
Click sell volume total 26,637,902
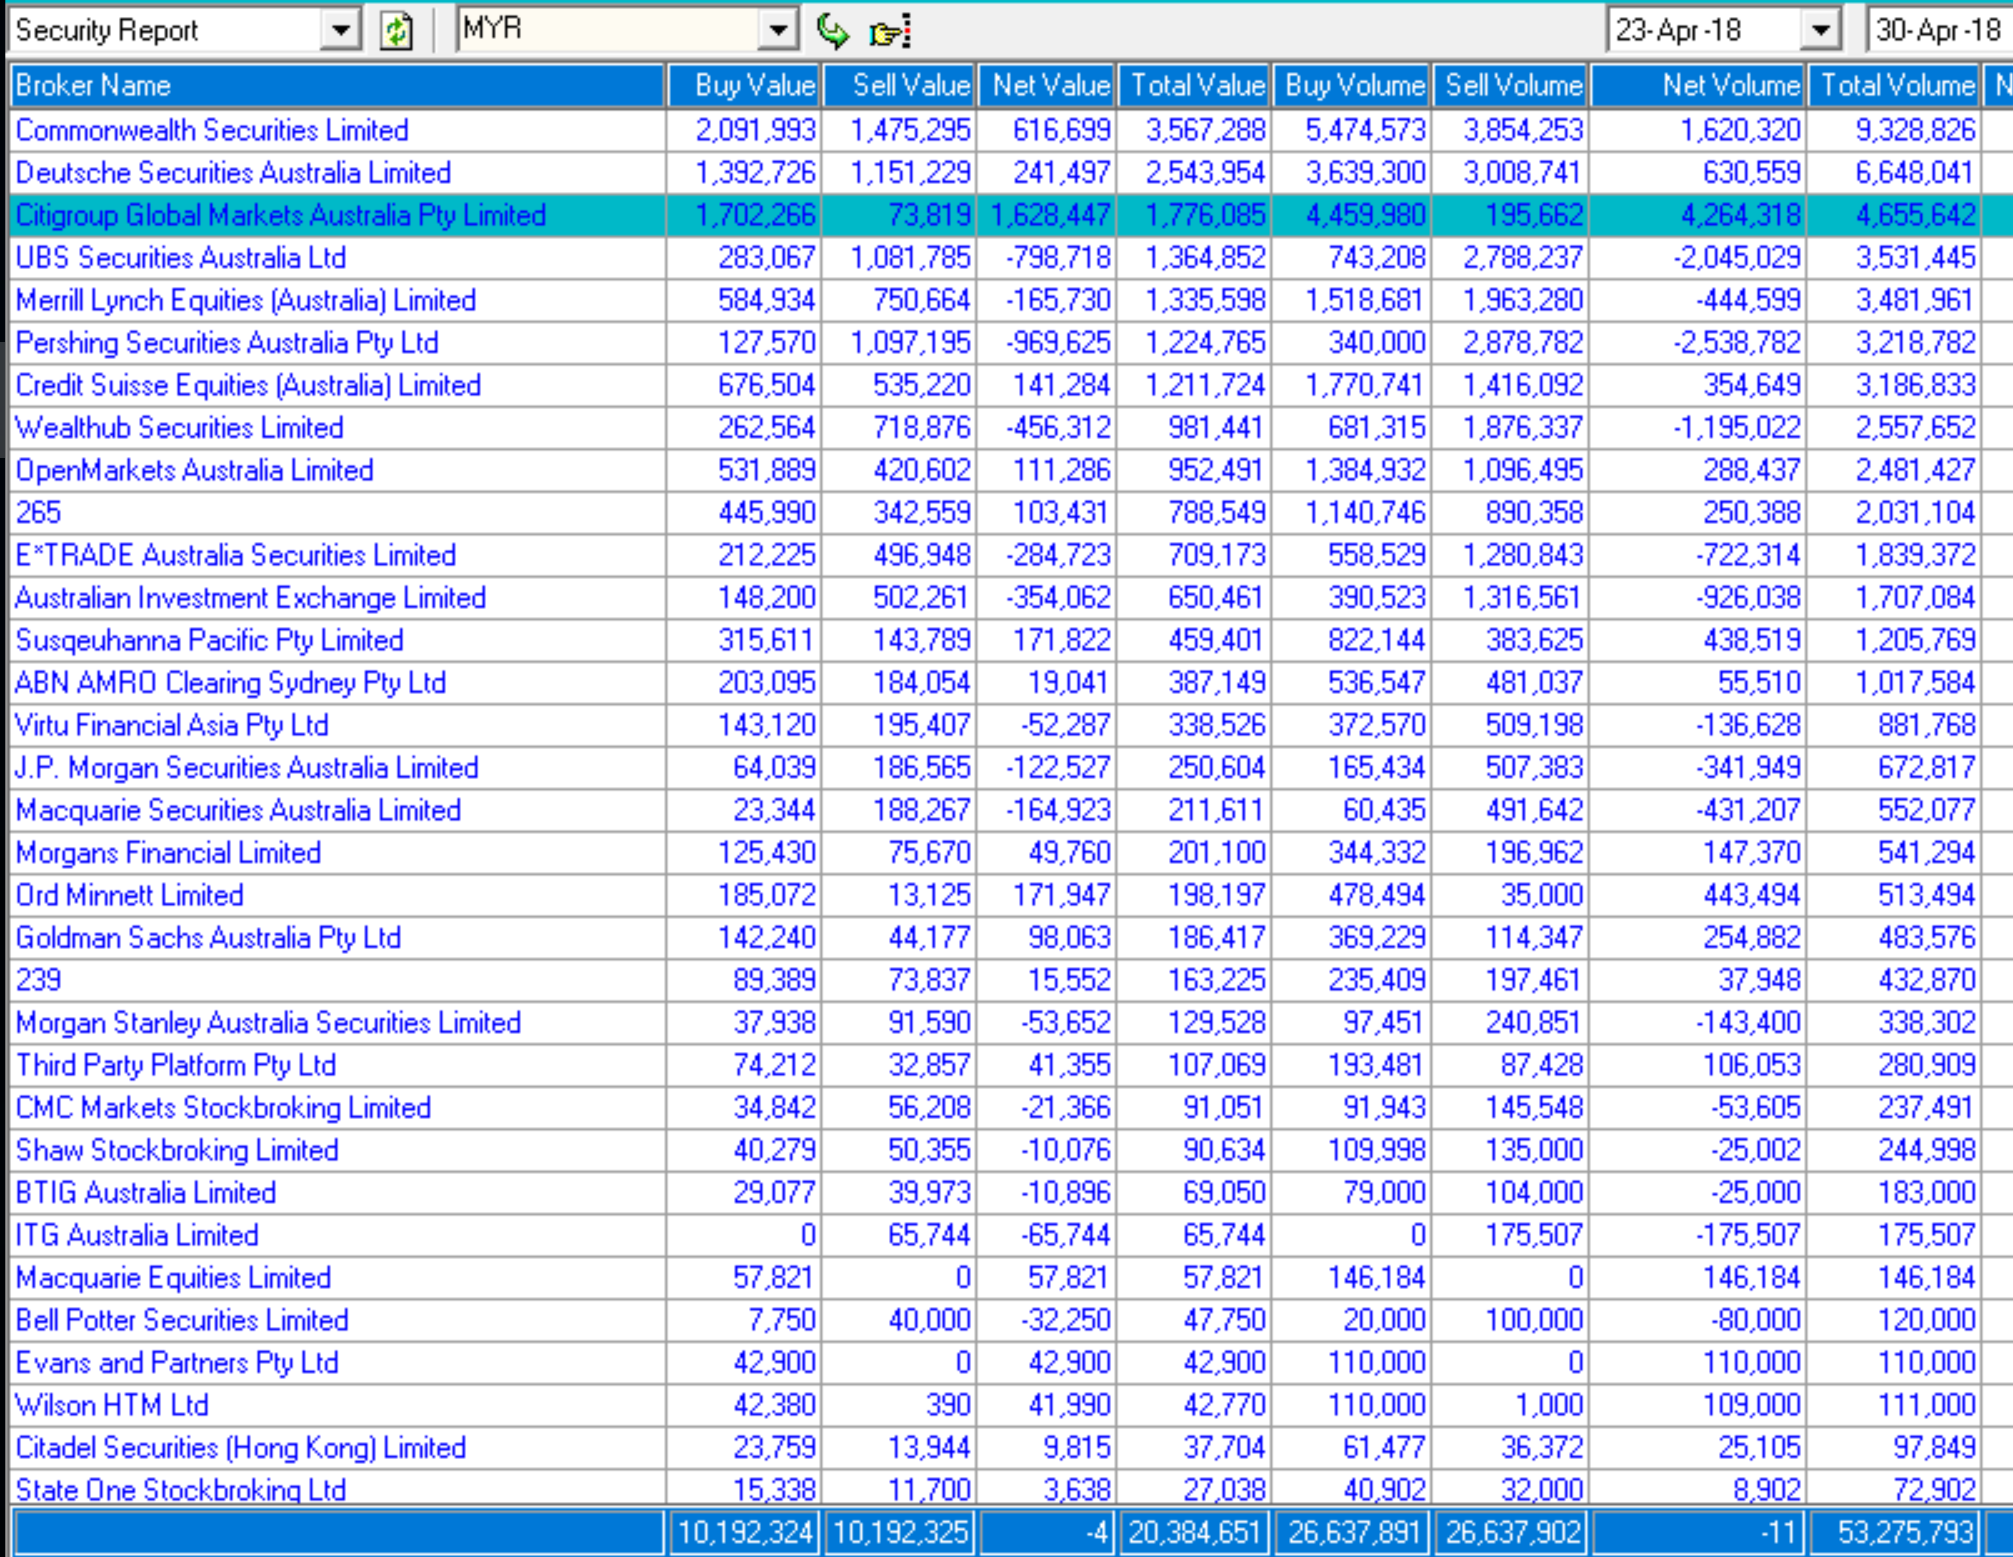coord(1512,1532)
